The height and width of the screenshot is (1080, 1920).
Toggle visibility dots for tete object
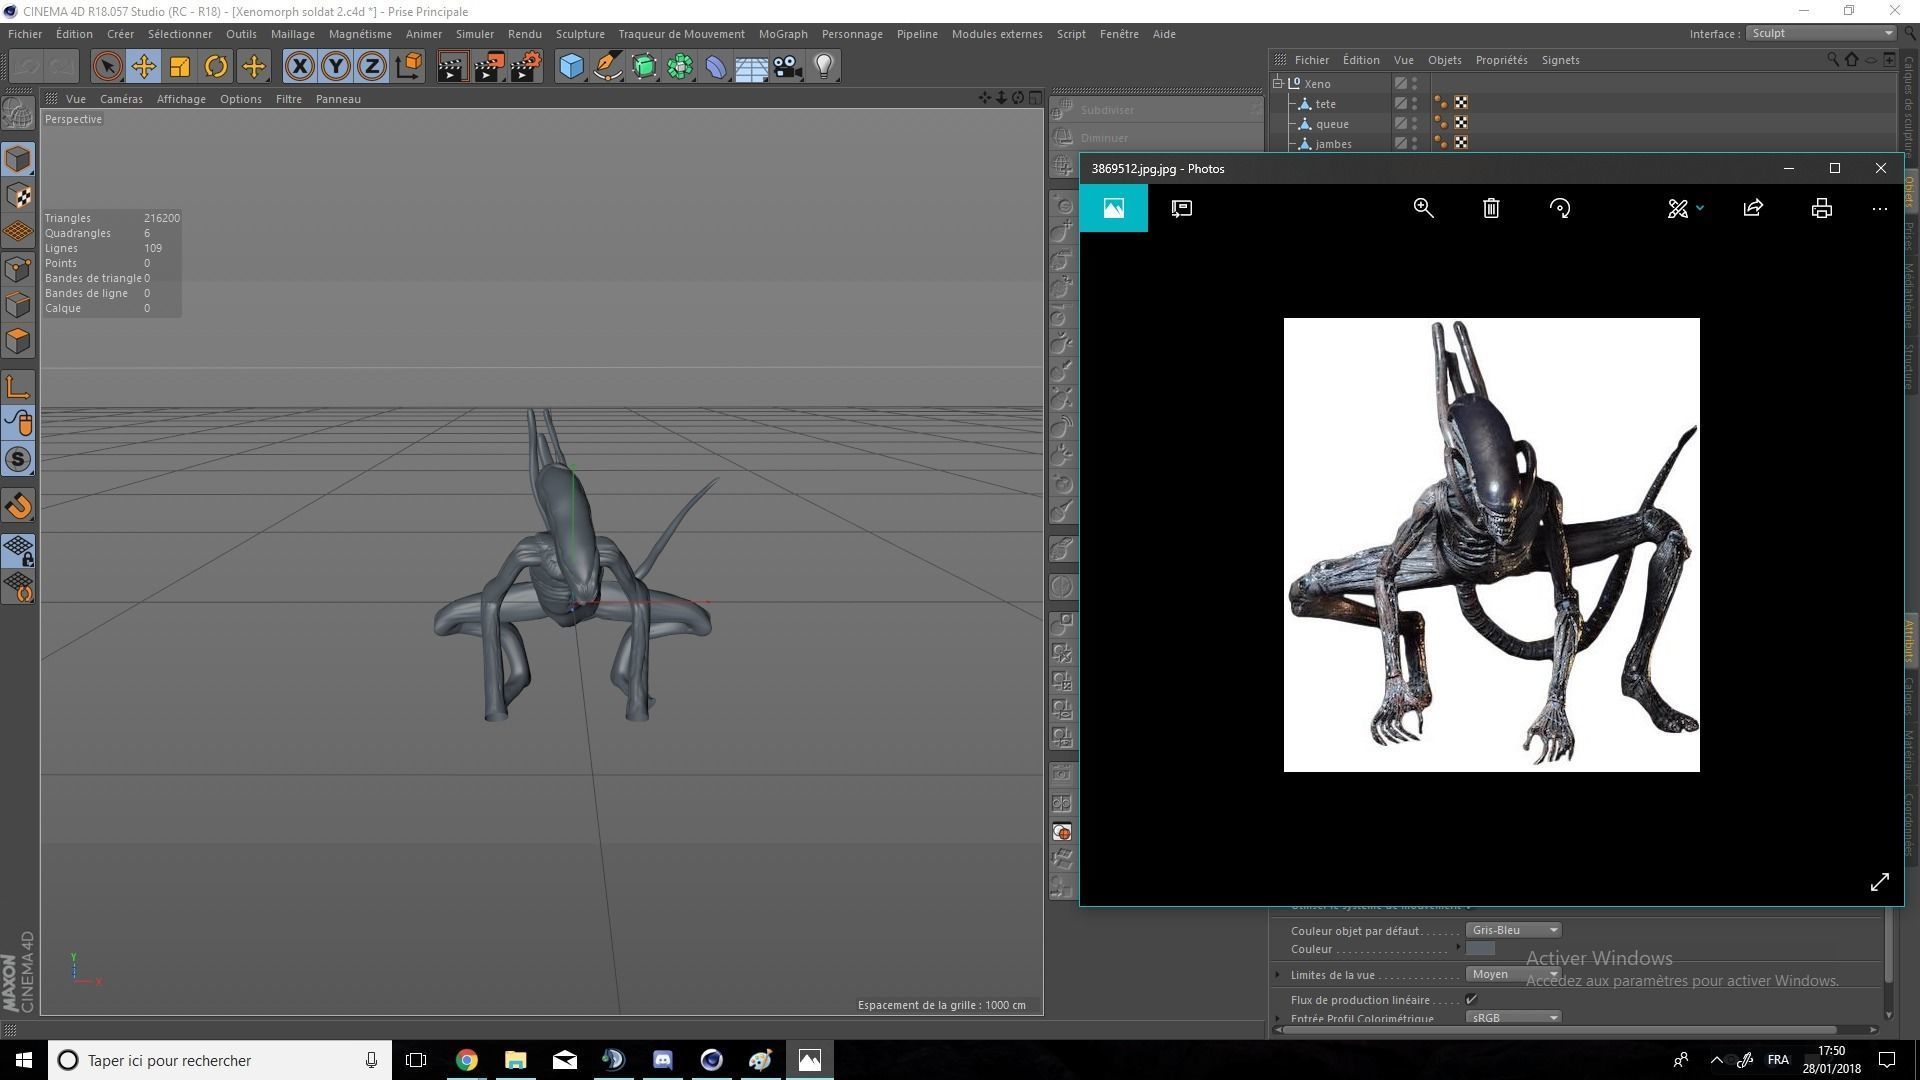click(x=1415, y=104)
